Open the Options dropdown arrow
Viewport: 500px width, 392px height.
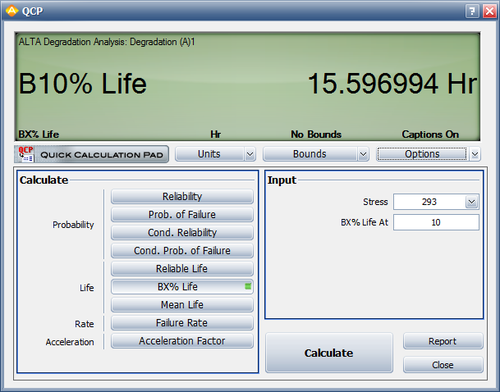tap(475, 154)
